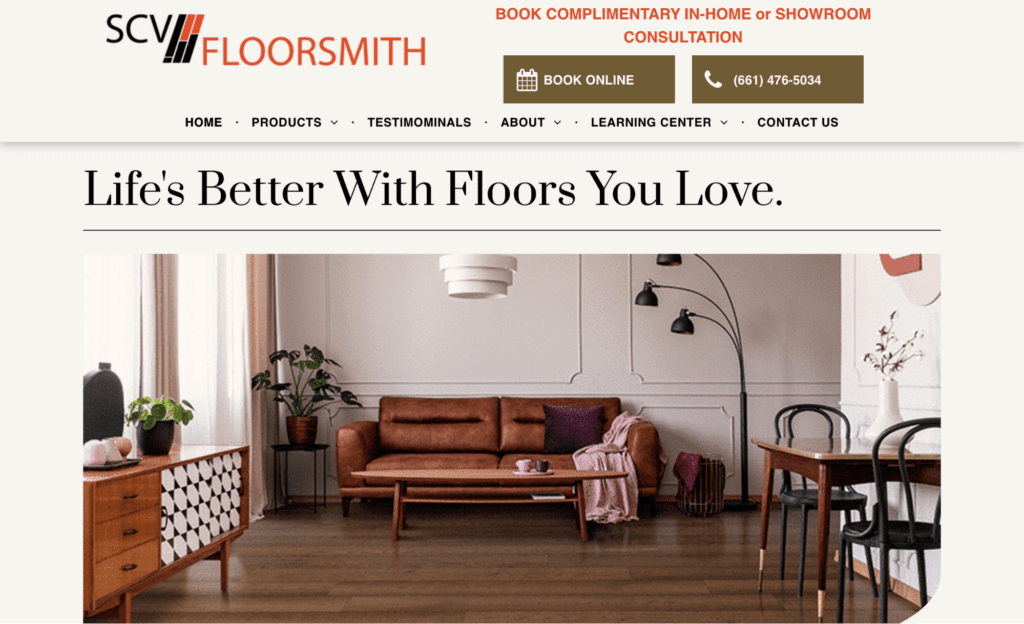
Task: Call the (661) 476-5034 number button
Action: tap(777, 80)
